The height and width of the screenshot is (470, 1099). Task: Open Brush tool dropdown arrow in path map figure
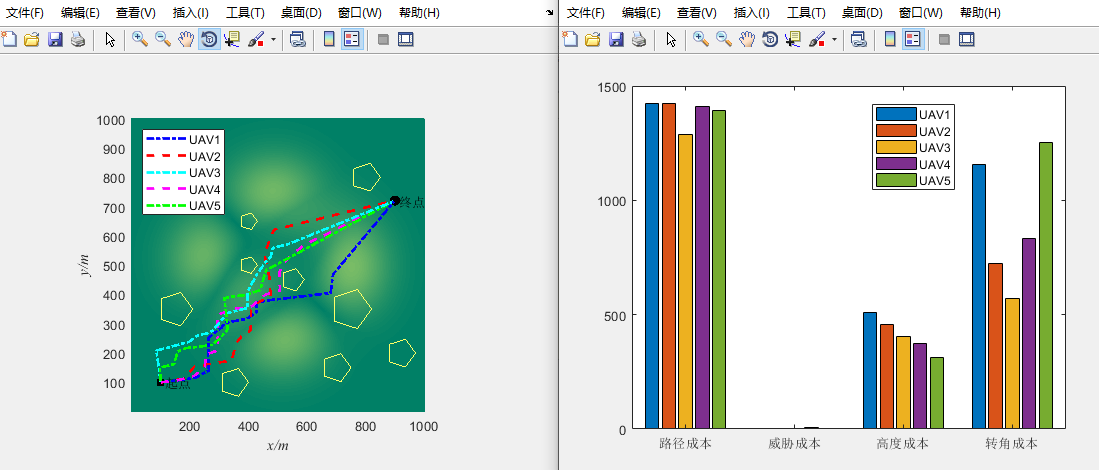pos(273,40)
